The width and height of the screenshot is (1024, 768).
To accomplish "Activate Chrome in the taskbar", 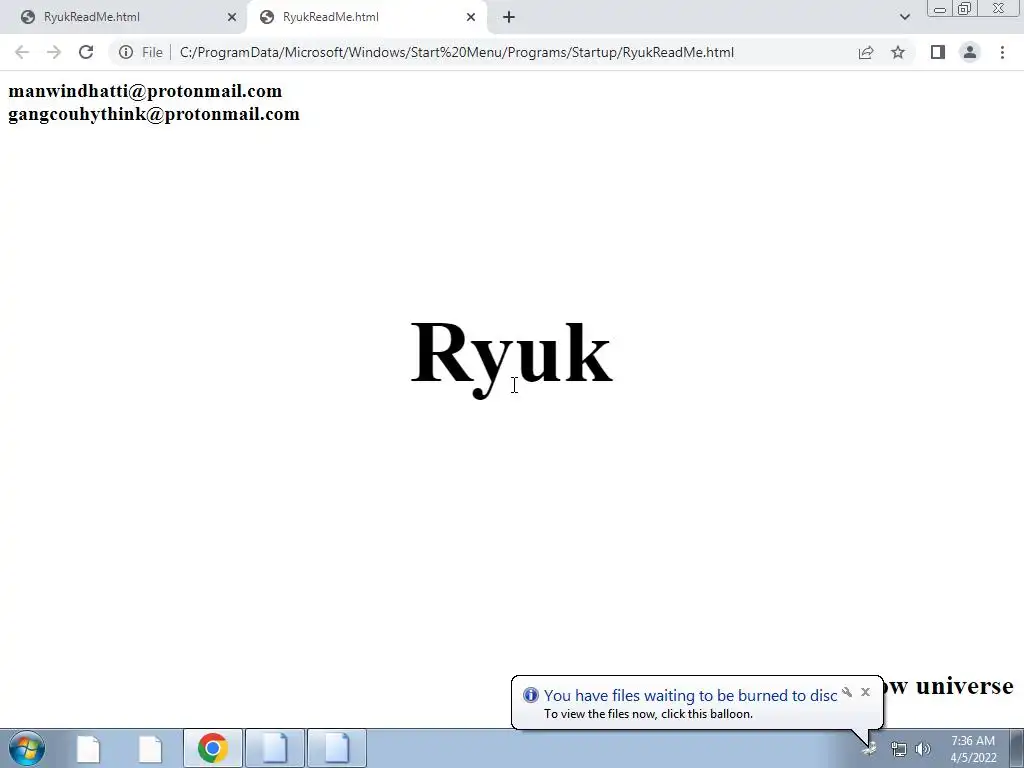I will click(212, 748).
